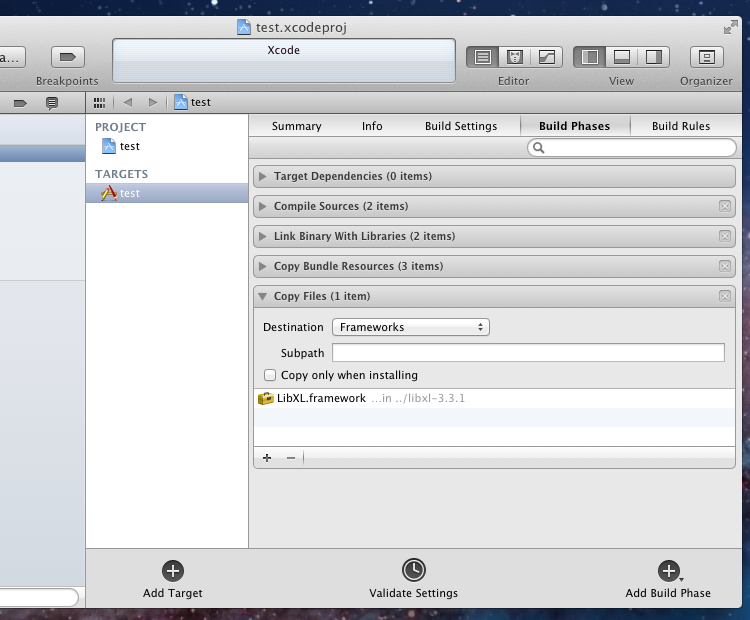
Task: Click the build phases search field
Action: 631,148
